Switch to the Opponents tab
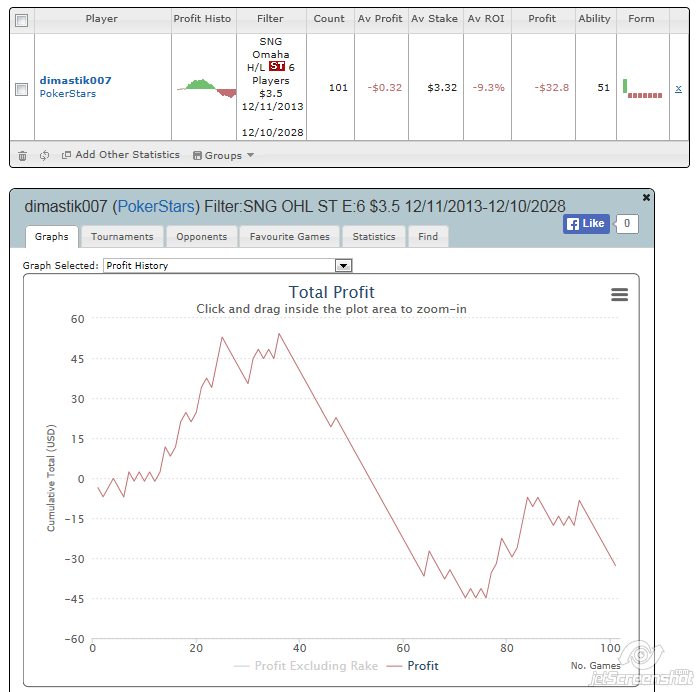The width and height of the screenshot is (699, 692). pos(201,237)
